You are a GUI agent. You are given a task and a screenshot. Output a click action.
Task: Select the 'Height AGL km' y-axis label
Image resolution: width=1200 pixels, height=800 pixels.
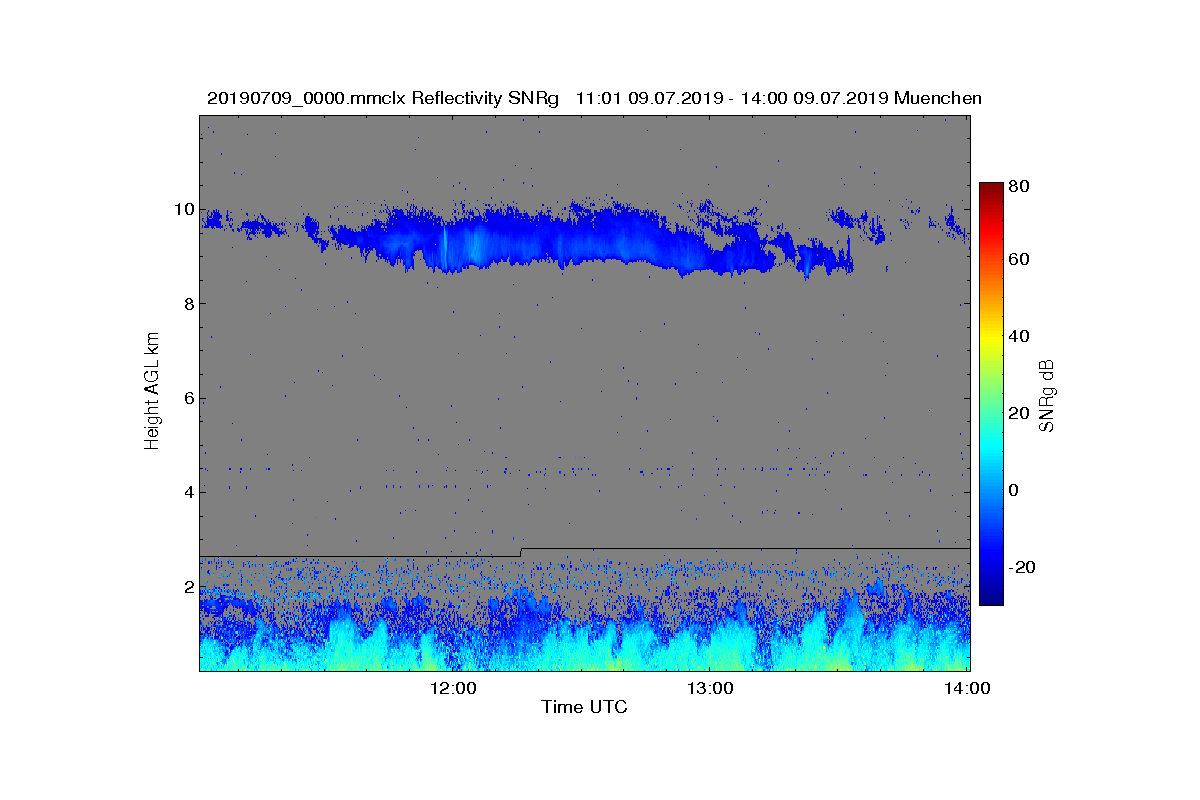(x=152, y=392)
